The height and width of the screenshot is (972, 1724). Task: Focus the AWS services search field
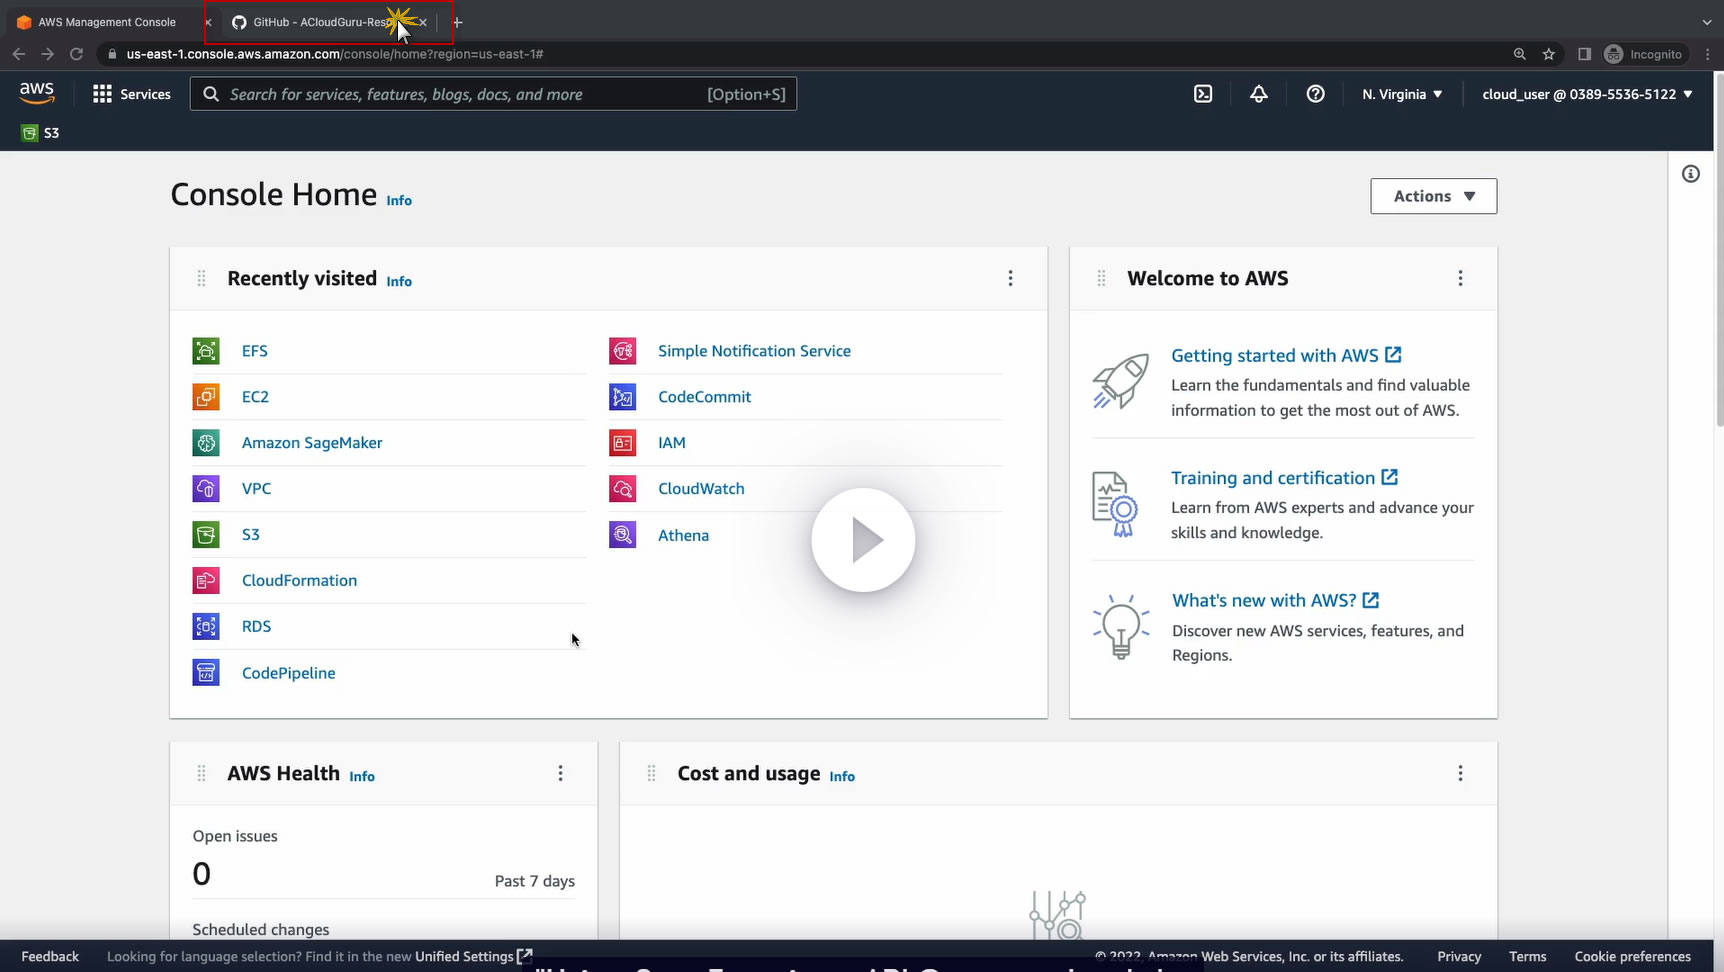[x=493, y=94]
